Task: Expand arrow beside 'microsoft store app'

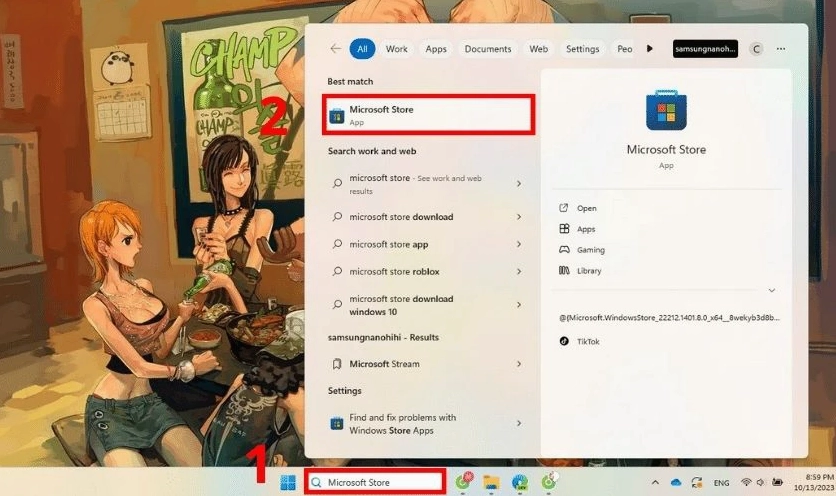Action: click(x=519, y=244)
